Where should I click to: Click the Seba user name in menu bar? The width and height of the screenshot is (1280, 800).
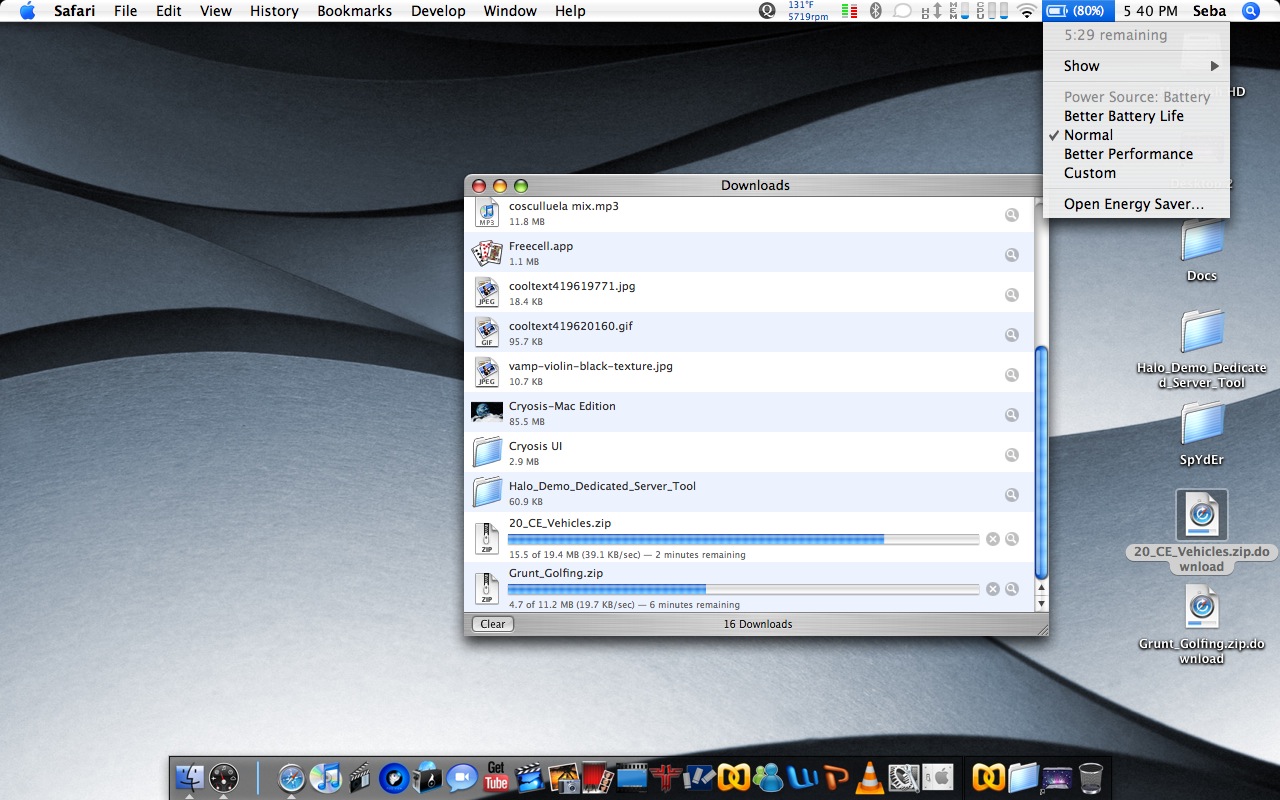point(1210,11)
